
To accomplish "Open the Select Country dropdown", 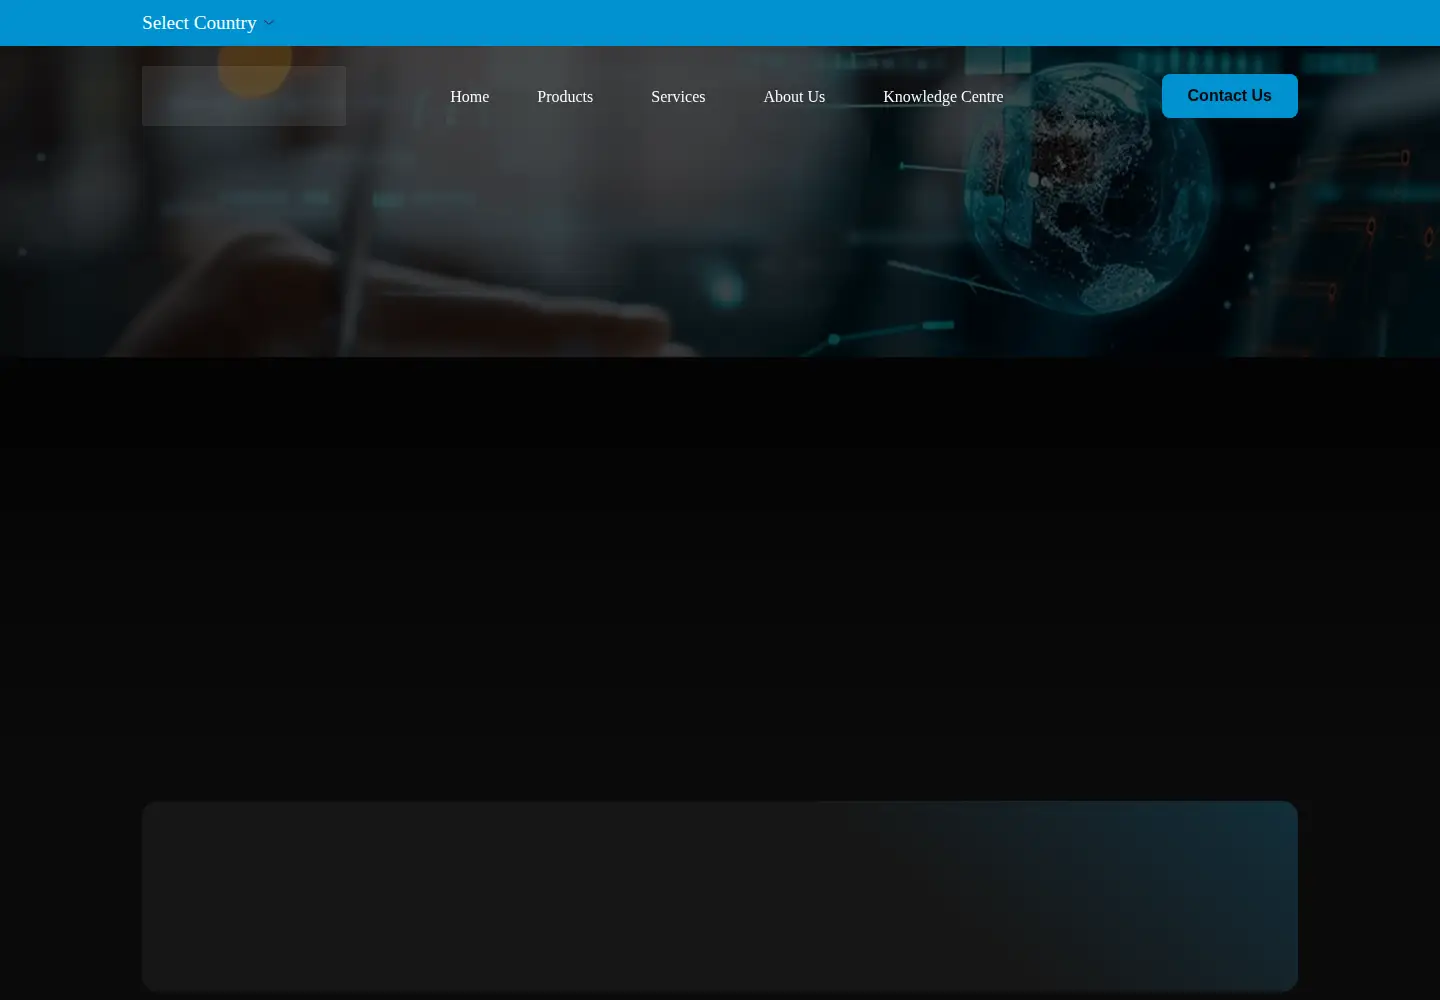I will pos(208,23).
